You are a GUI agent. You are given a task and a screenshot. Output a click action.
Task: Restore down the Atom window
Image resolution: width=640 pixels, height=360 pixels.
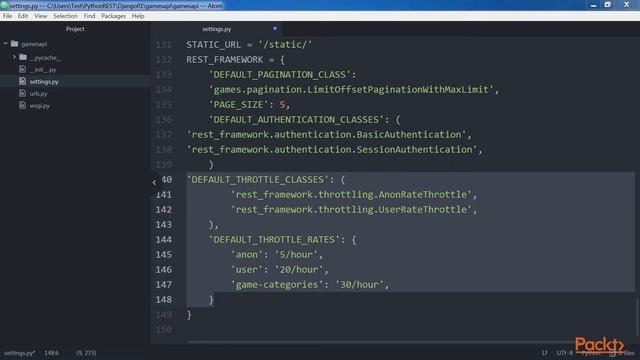point(608,5)
